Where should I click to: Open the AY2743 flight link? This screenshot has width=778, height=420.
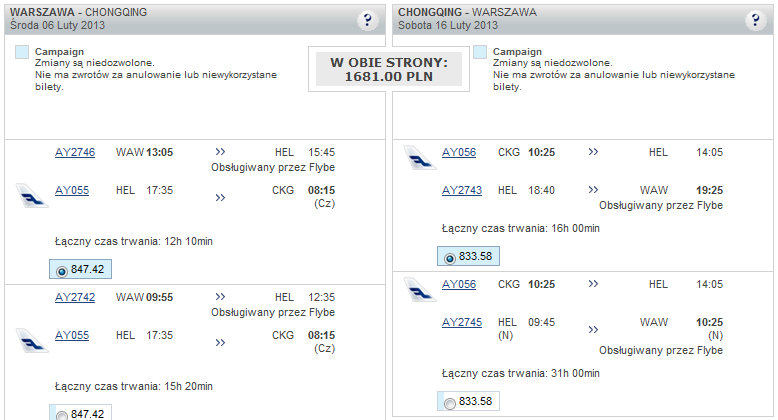(x=462, y=190)
